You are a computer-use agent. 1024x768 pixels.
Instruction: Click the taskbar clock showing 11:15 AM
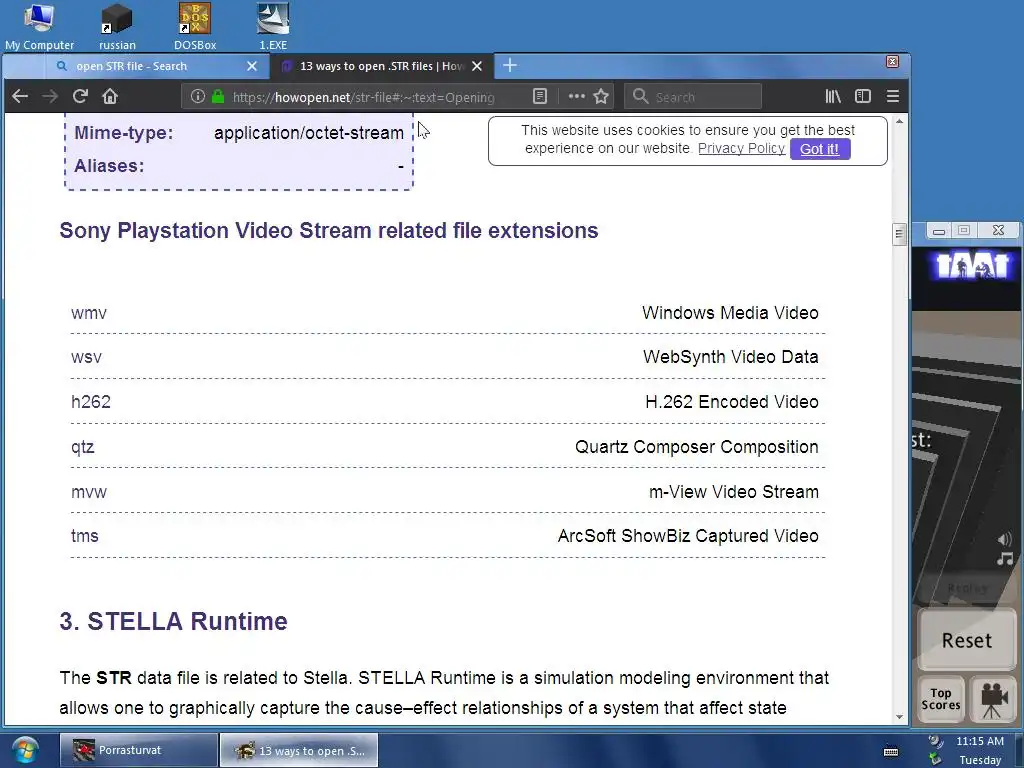[980, 741]
